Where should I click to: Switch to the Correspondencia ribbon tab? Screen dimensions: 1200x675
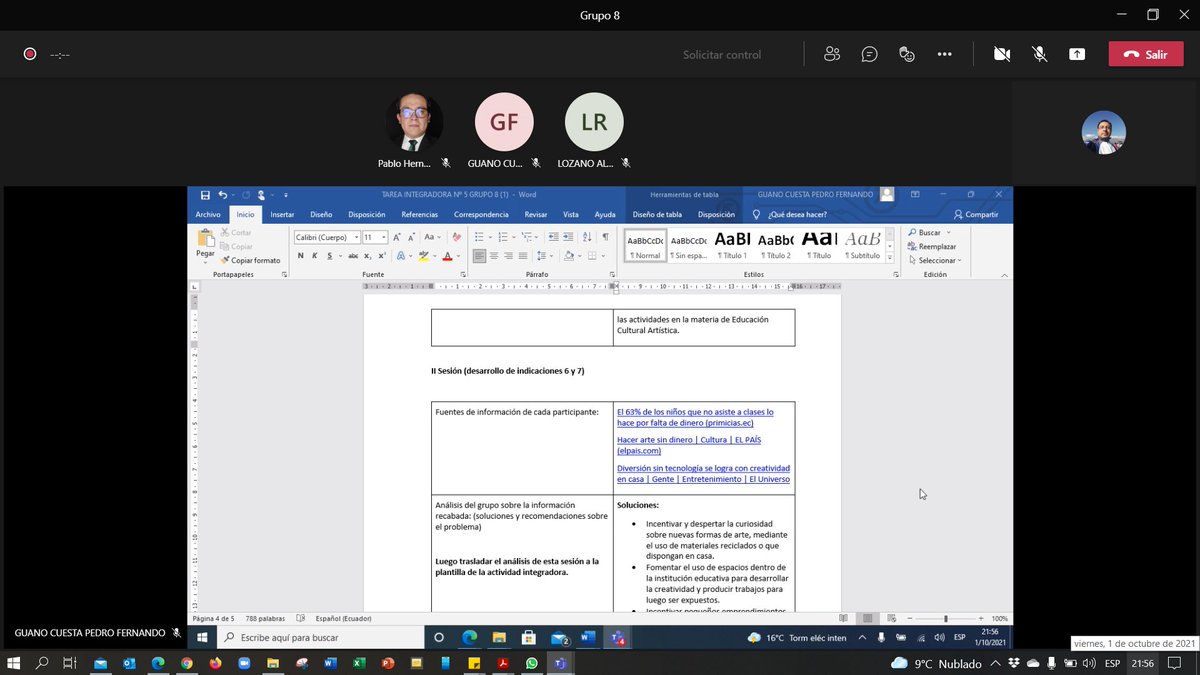point(481,214)
